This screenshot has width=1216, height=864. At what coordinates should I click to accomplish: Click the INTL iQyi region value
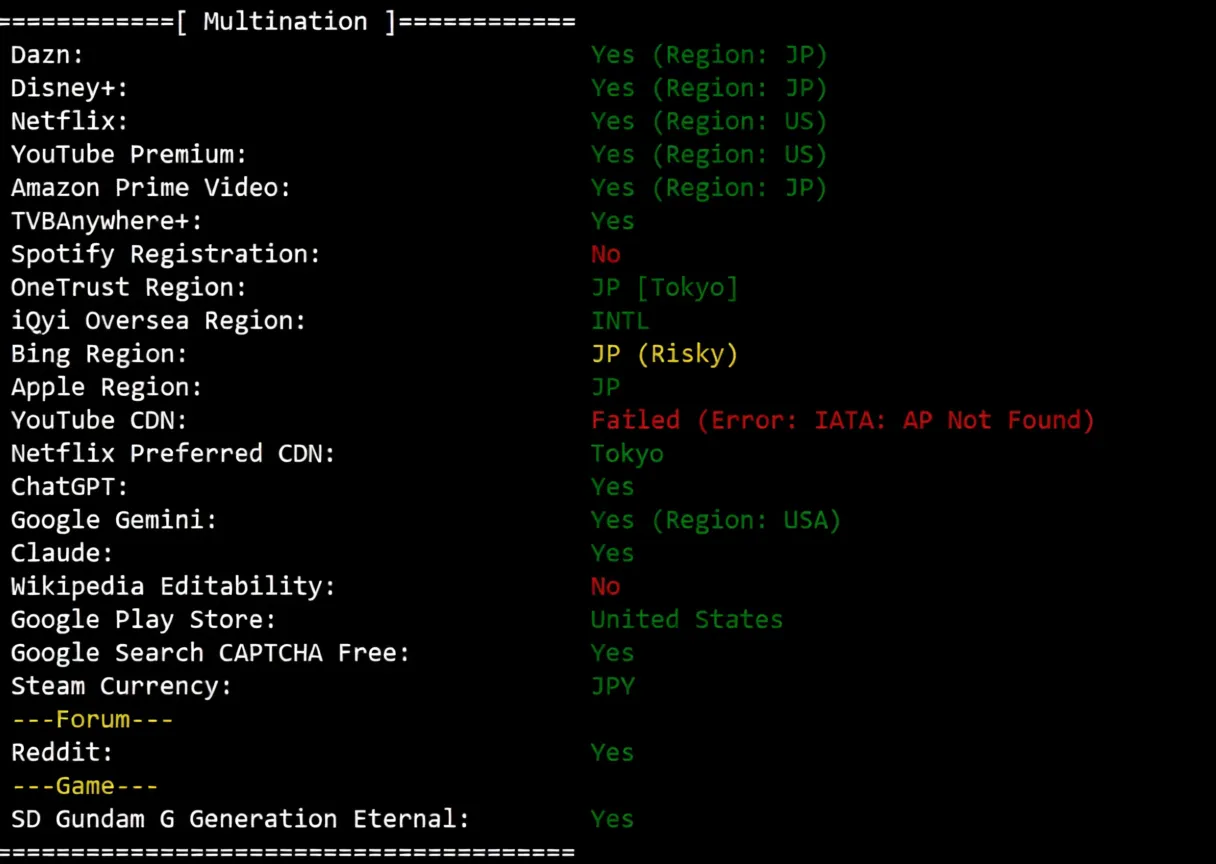620,321
